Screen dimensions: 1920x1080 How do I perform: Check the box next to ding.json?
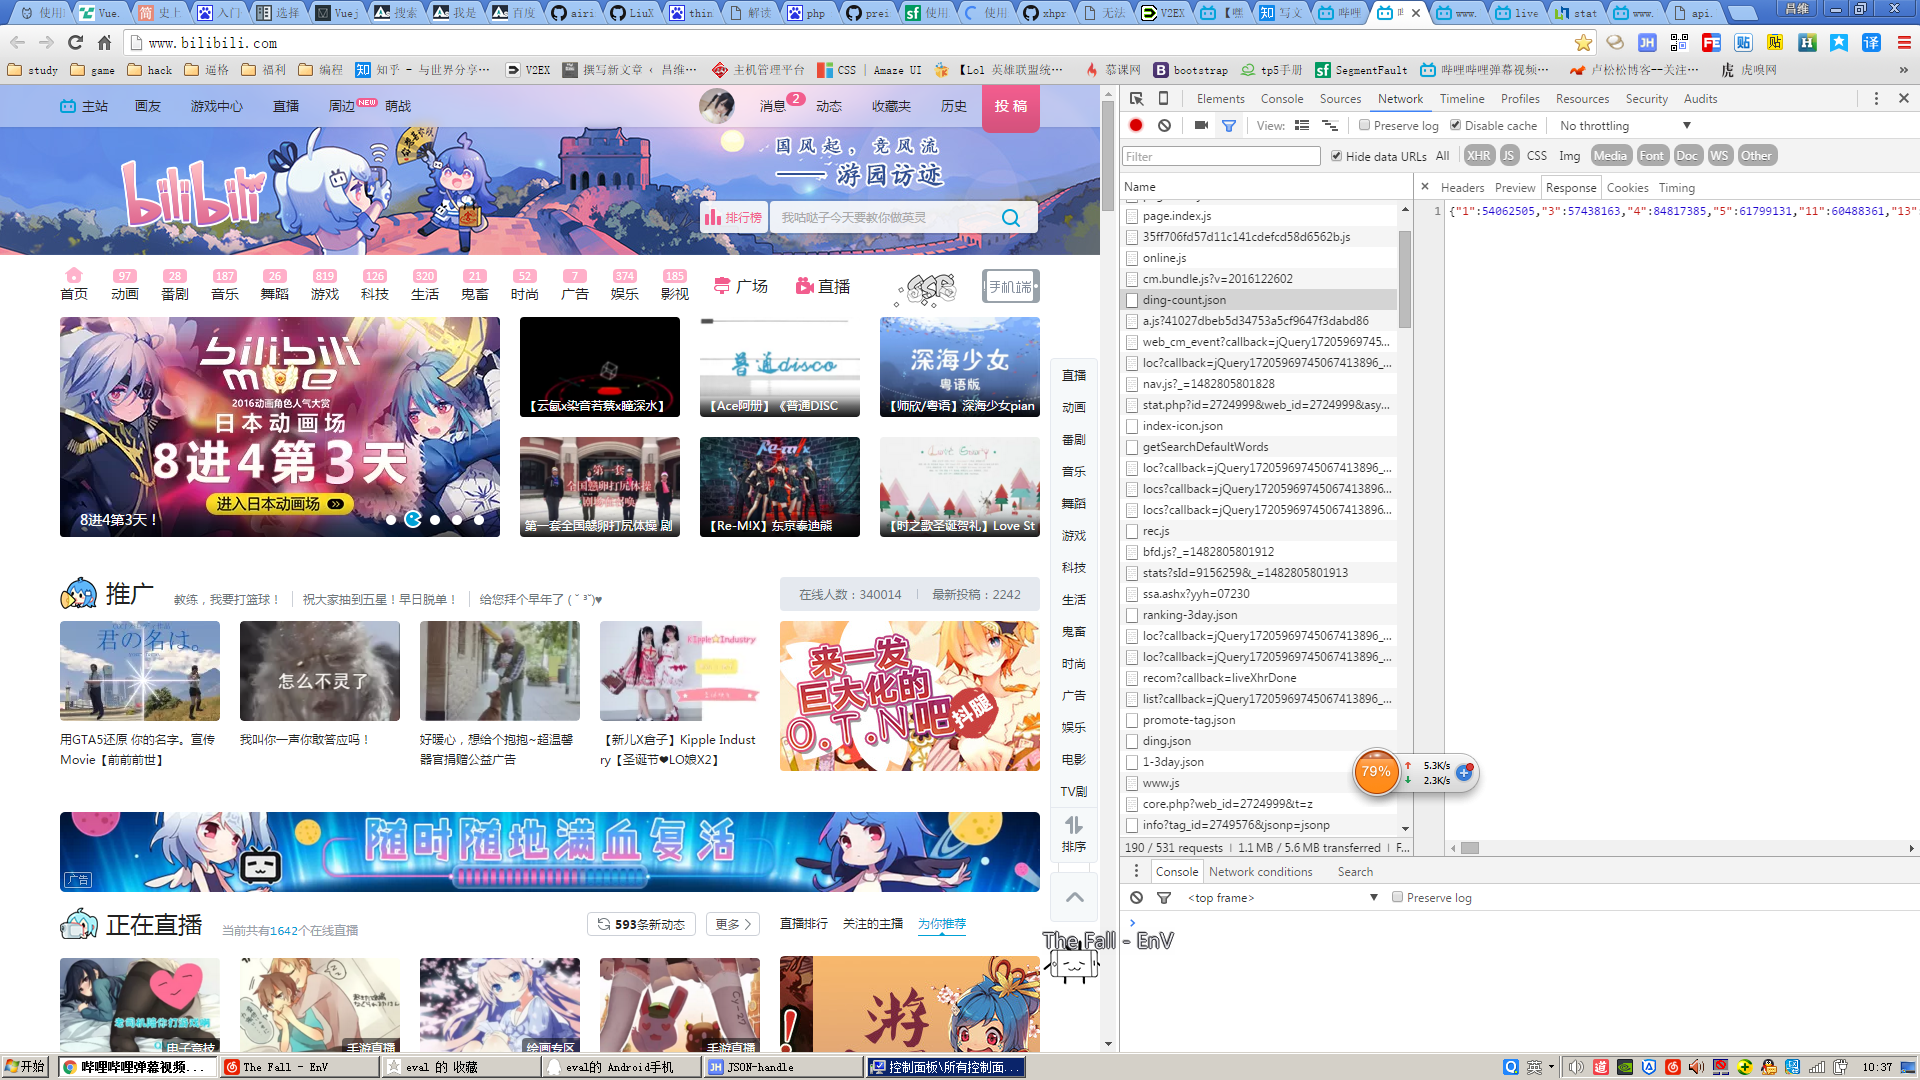1132,741
